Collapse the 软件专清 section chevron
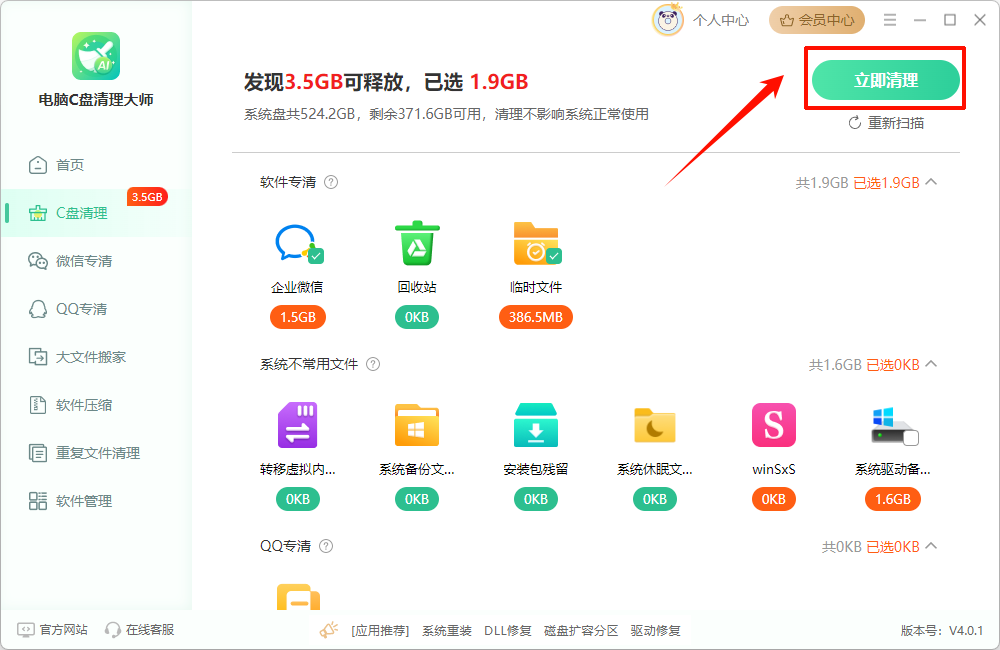This screenshot has height=650, width=1000. click(930, 182)
